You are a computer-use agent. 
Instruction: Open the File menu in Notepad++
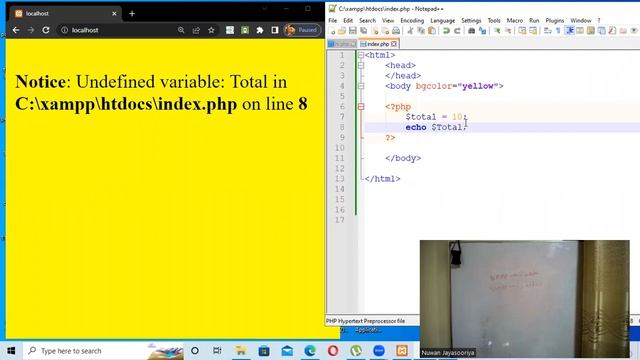[333, 20]
